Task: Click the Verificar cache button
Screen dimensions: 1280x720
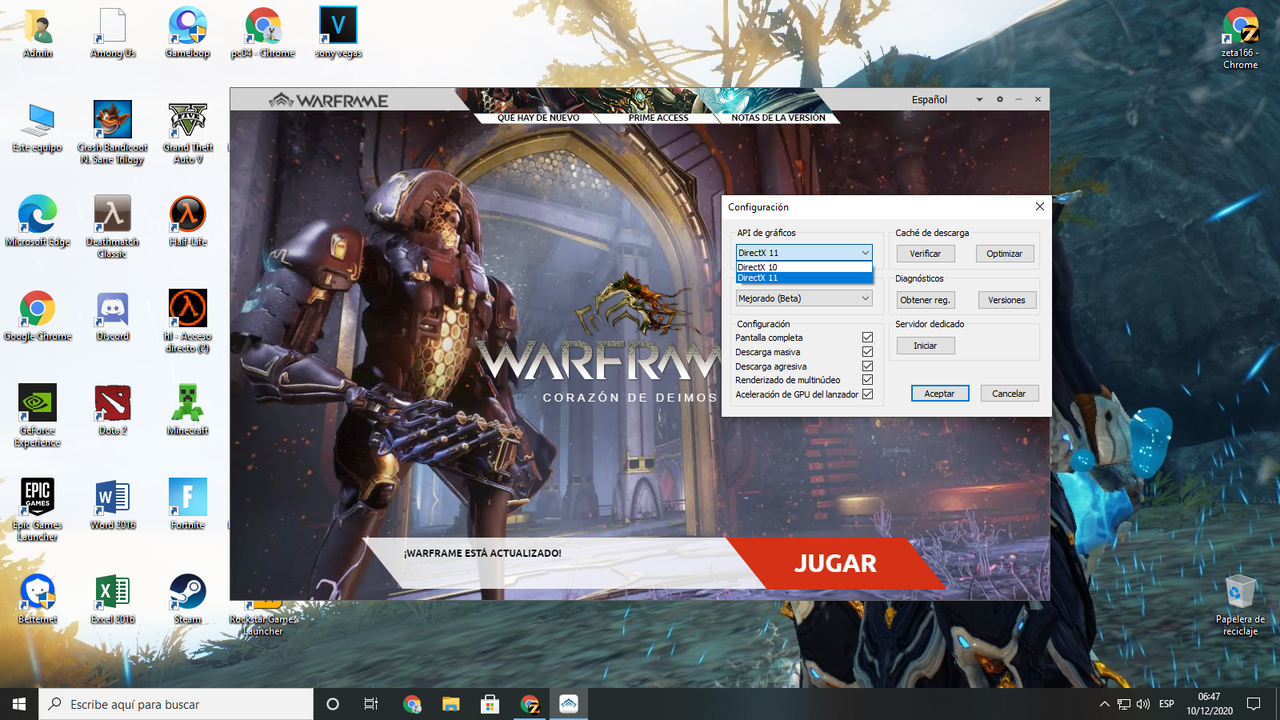Action: (925, 254)
